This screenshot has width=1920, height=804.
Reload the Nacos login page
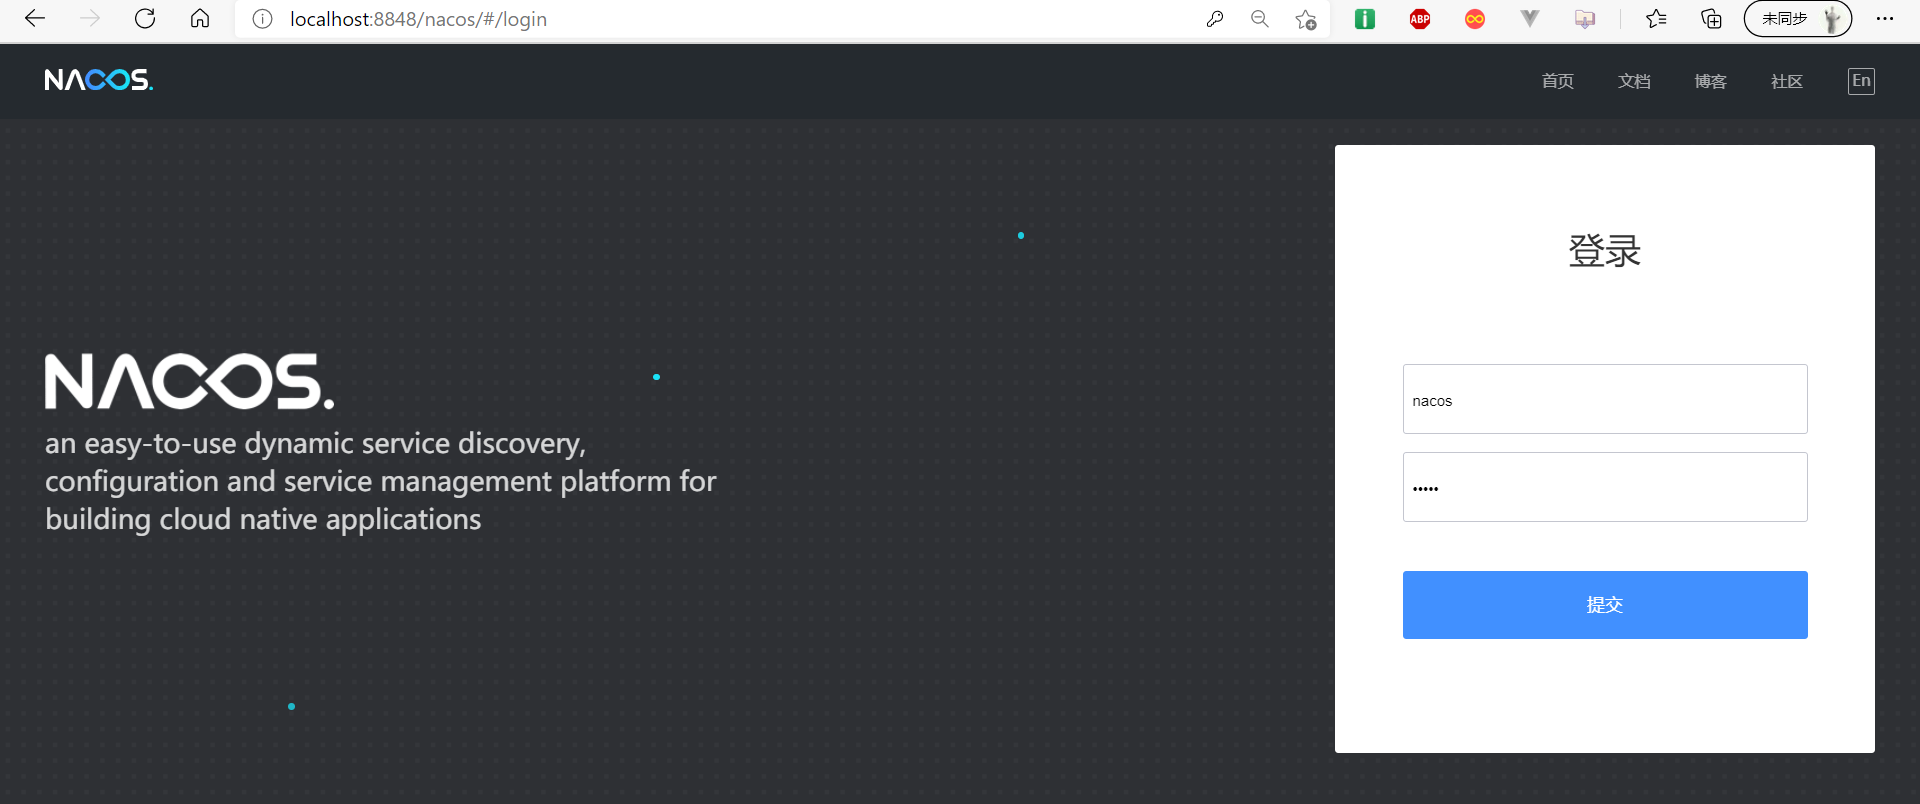pyautogui.click(x=145, y=19)
